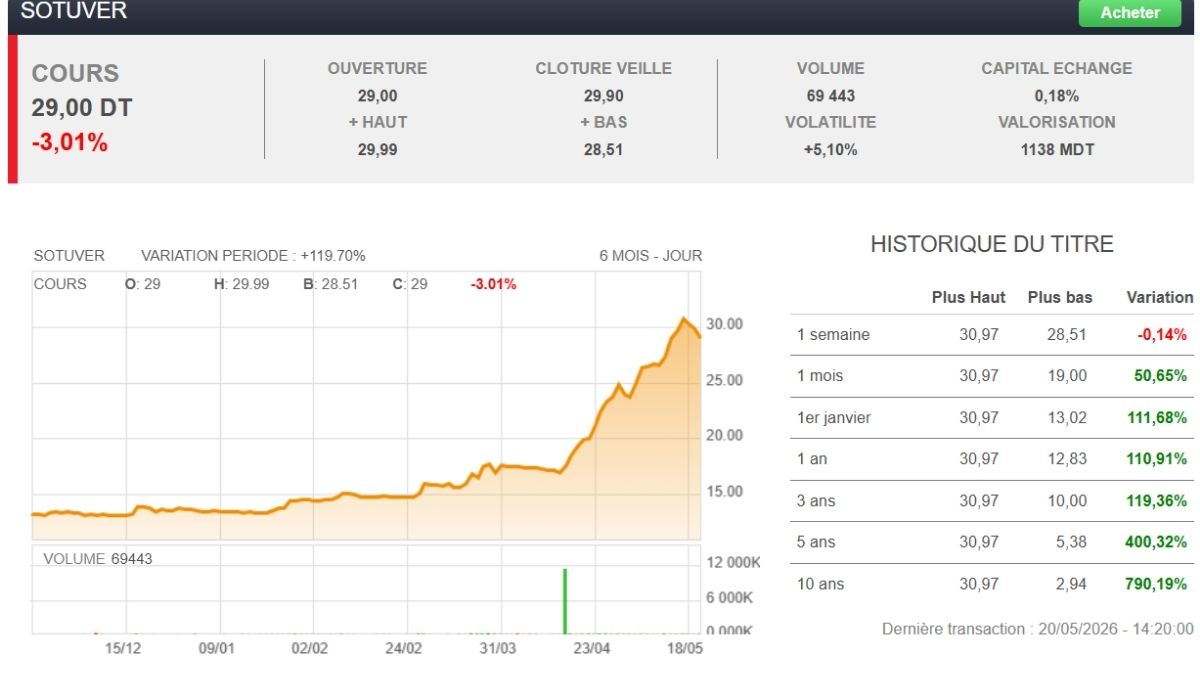Click the CAPITAL ECHANGE value 0,18%
The width and height of the screenshot is (1200, 675).
[1056, 96]
